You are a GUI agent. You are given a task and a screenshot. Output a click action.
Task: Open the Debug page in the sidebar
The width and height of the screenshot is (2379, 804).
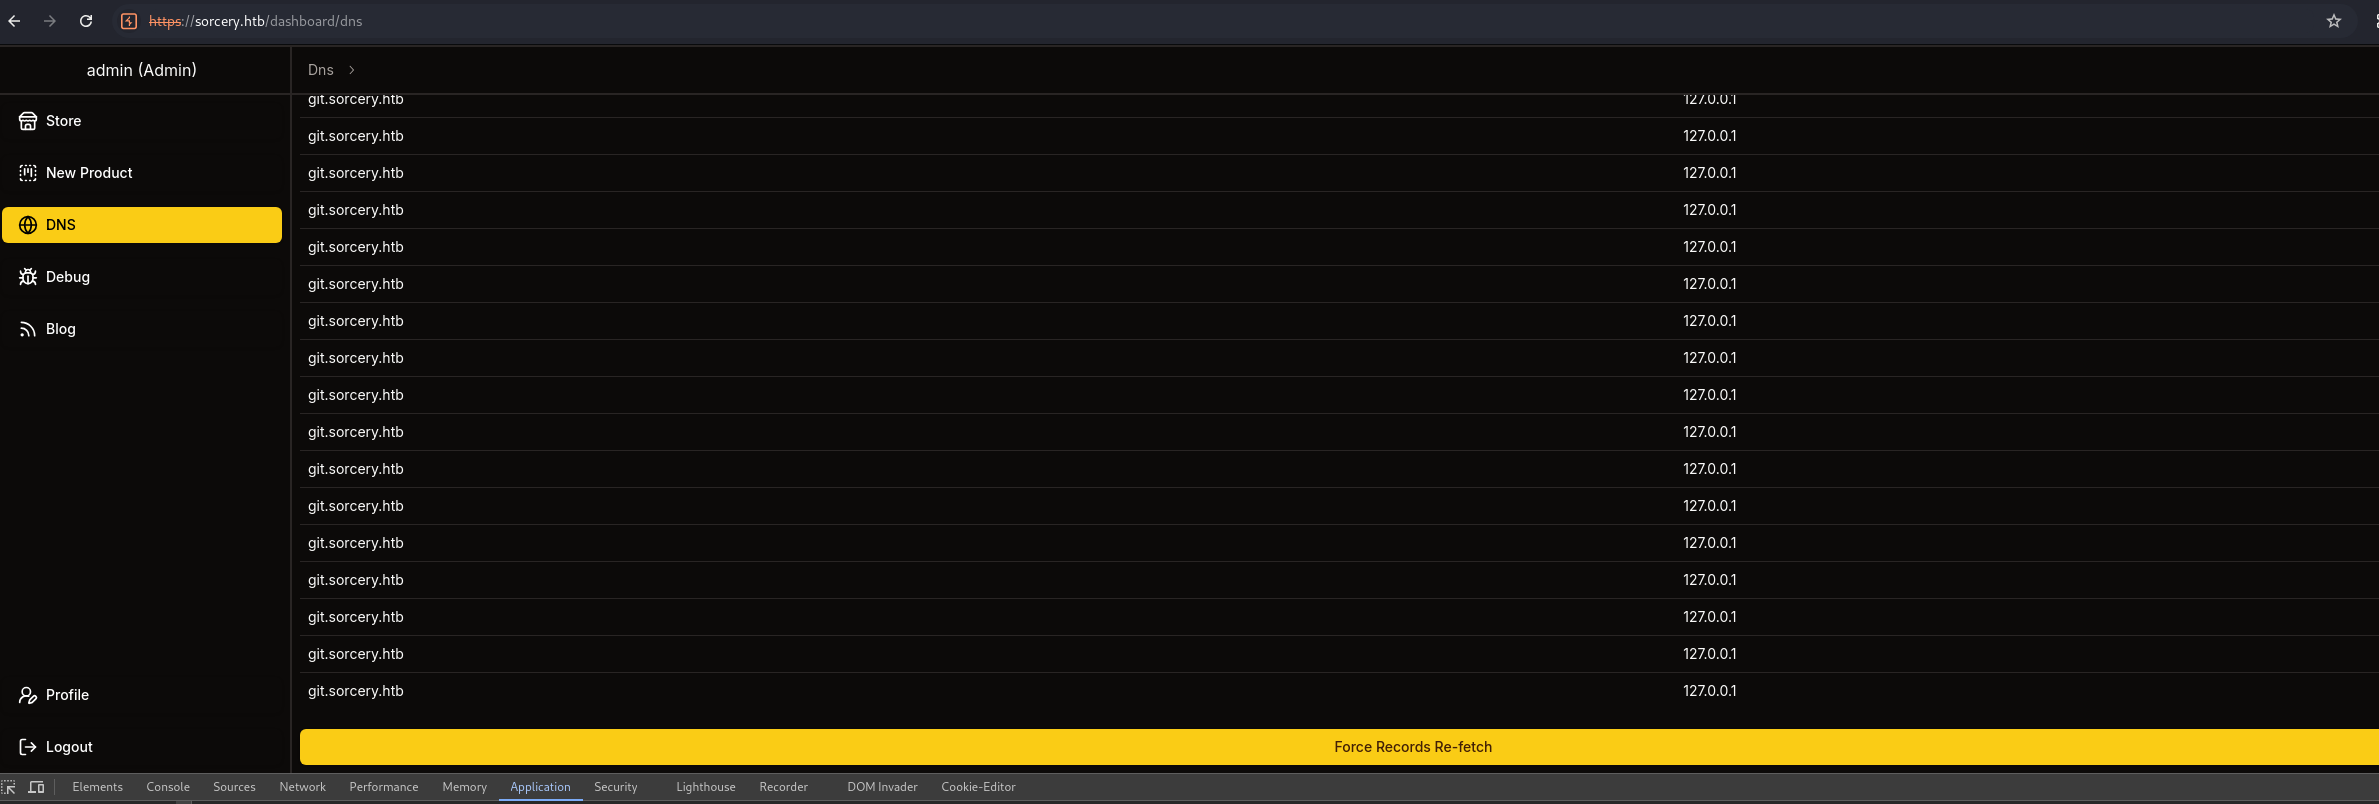142,277
